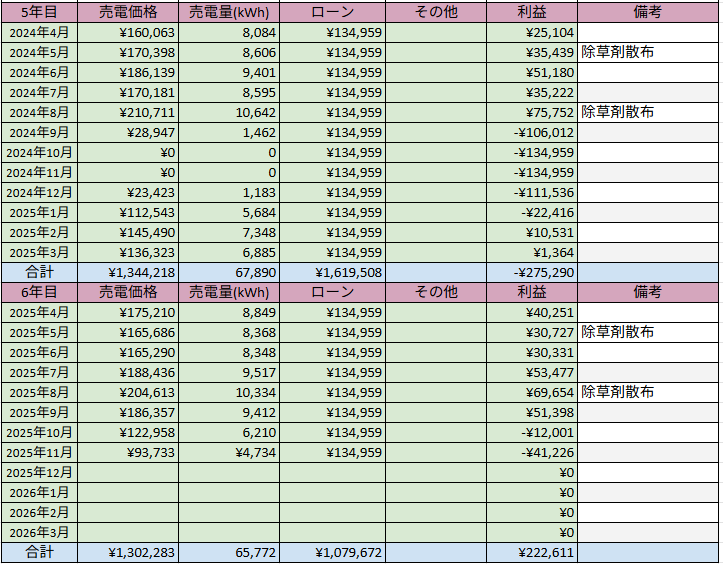This screenshot has width=723, height=564.
Task: Click the ¥210,711 sales price cell
Action: pyautogui.click(x=128, y=112)
